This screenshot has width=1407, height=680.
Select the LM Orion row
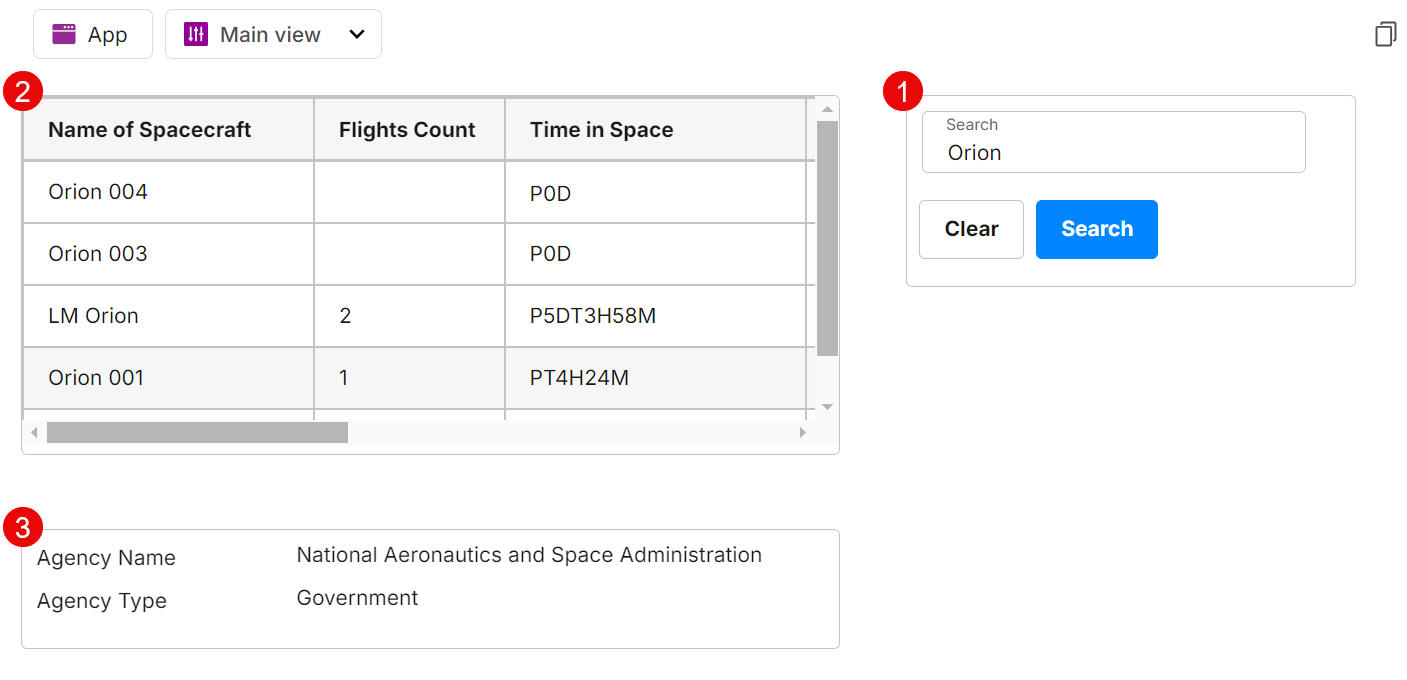[x=94, y=316]
